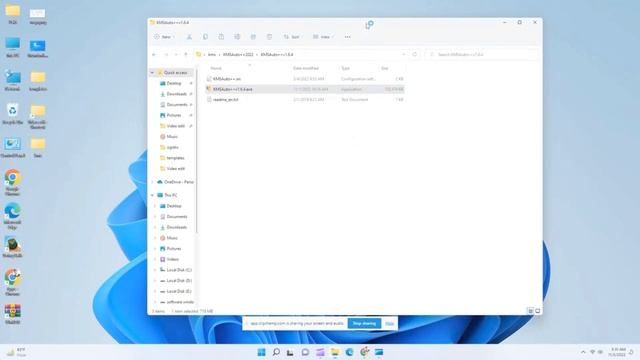The image size is (640, 360).
Task: Click KMSAuto++ v2022 in breadcrumb path
Action: [x=238, y=54]
